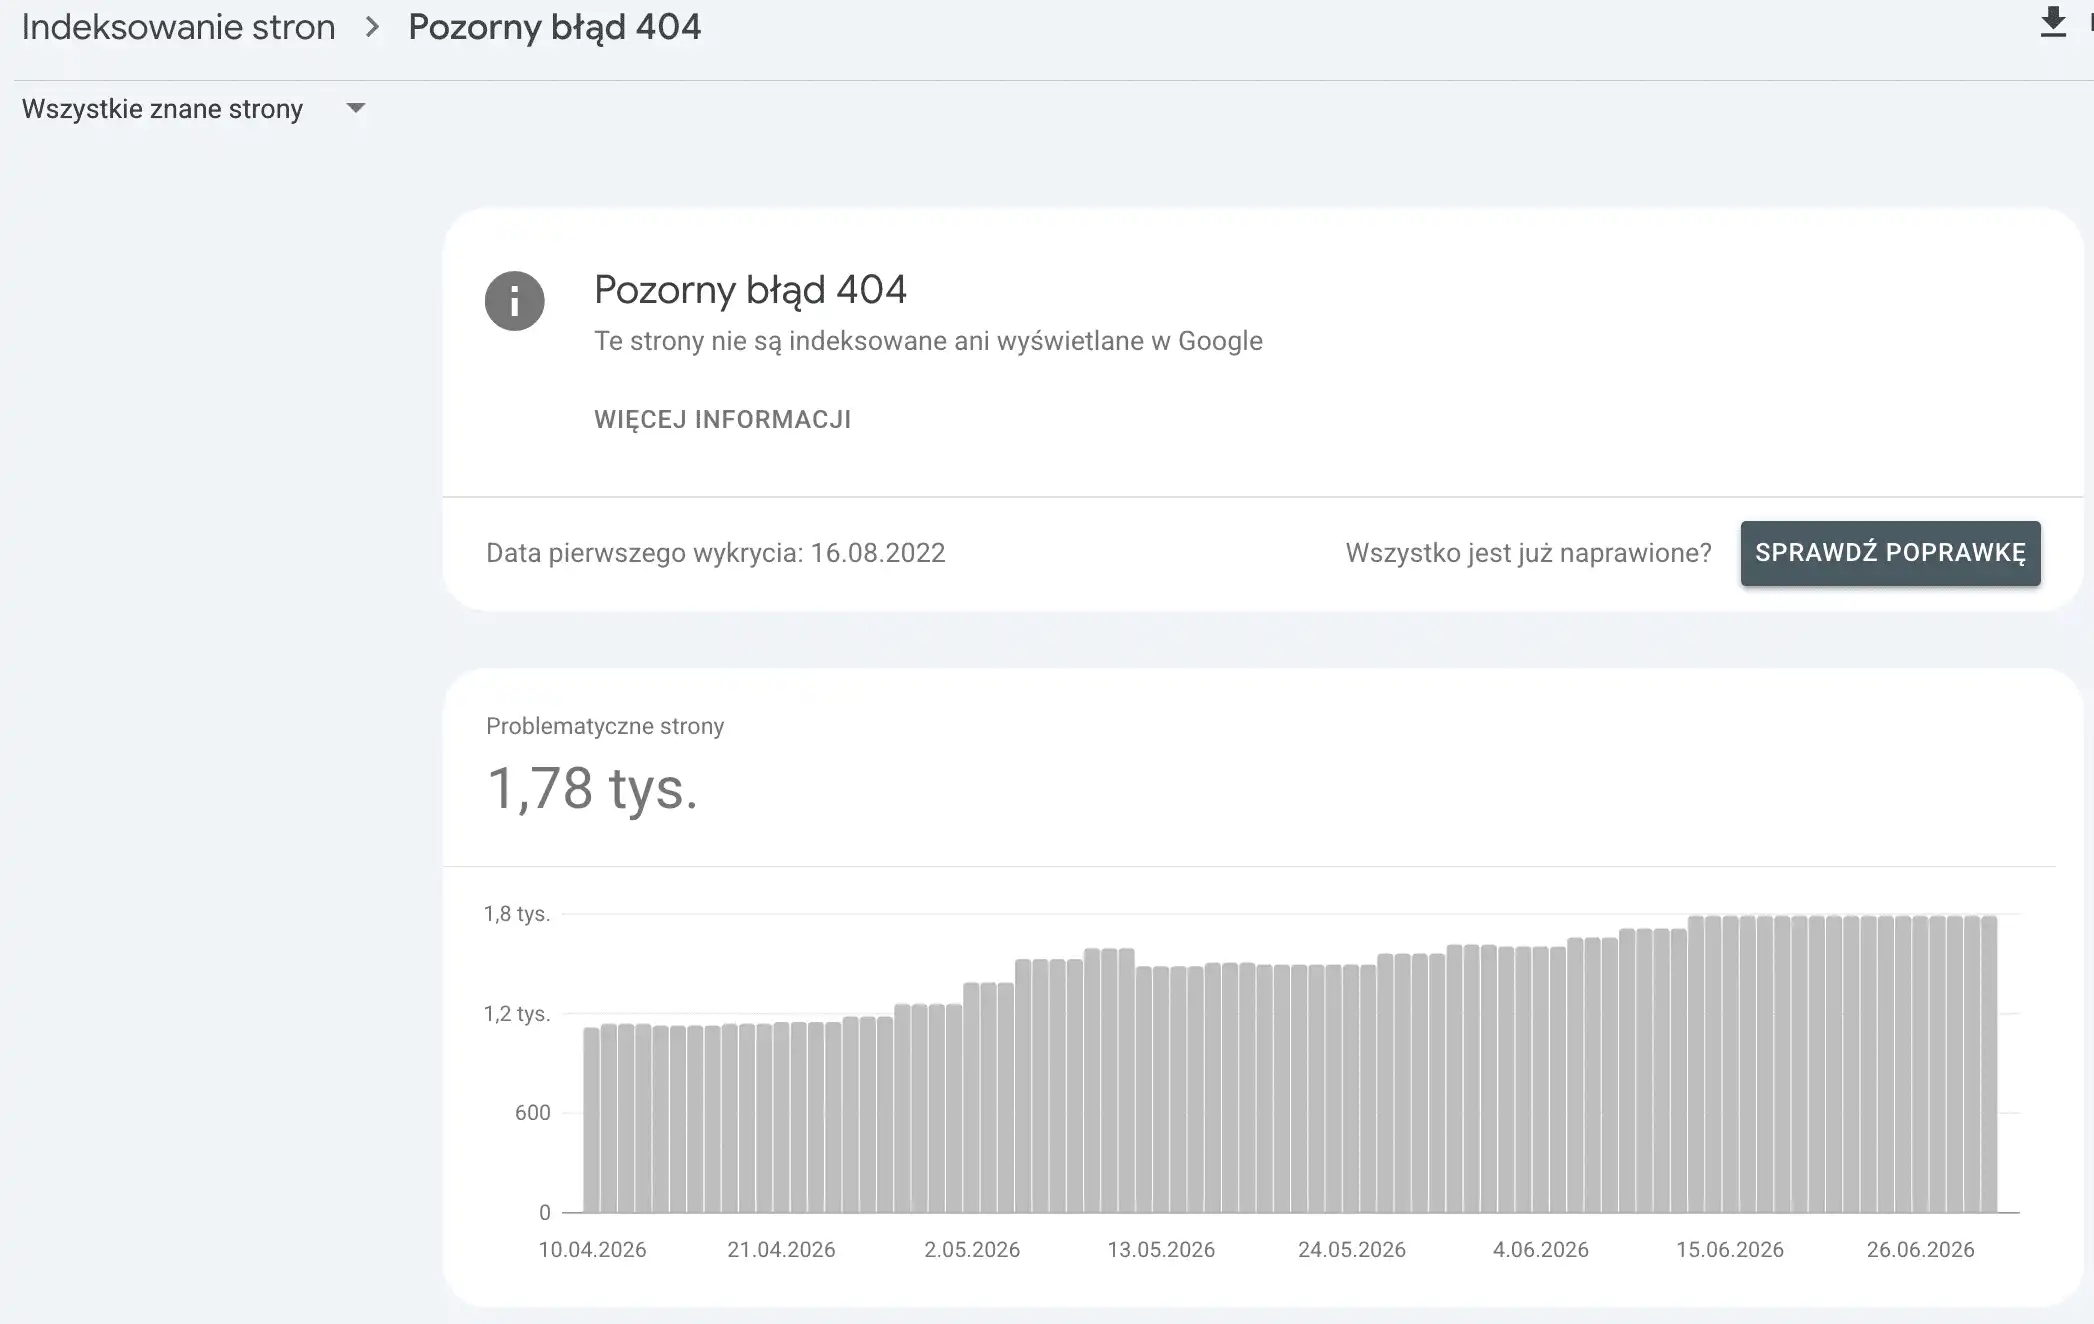Click the 1,8 tys. y-axis label
This screenshot has height=1324, width=2094.
(x=517, y=914)
